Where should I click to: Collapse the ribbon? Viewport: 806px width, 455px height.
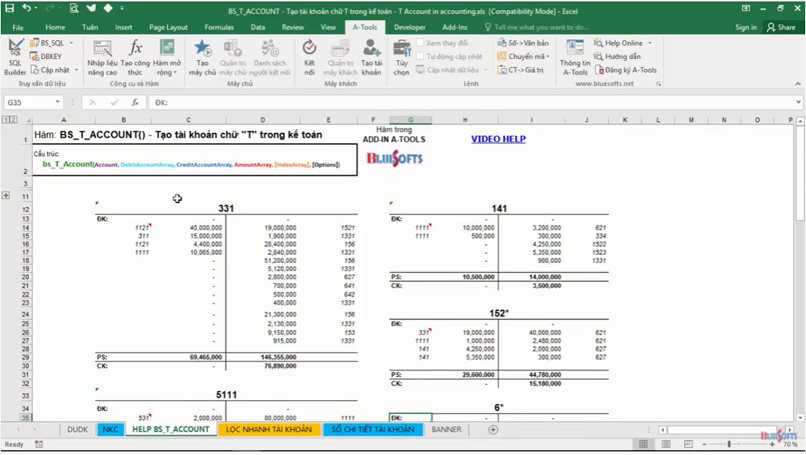[798, 83]
